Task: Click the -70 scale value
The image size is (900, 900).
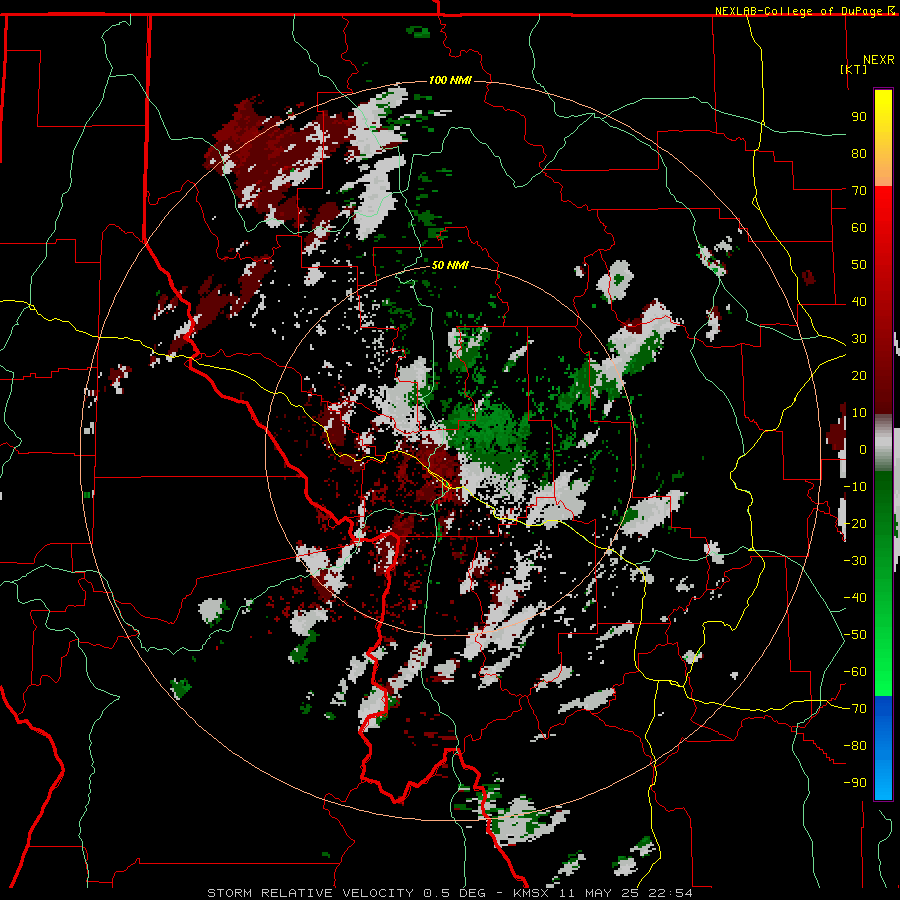Action: pos(855,709)
